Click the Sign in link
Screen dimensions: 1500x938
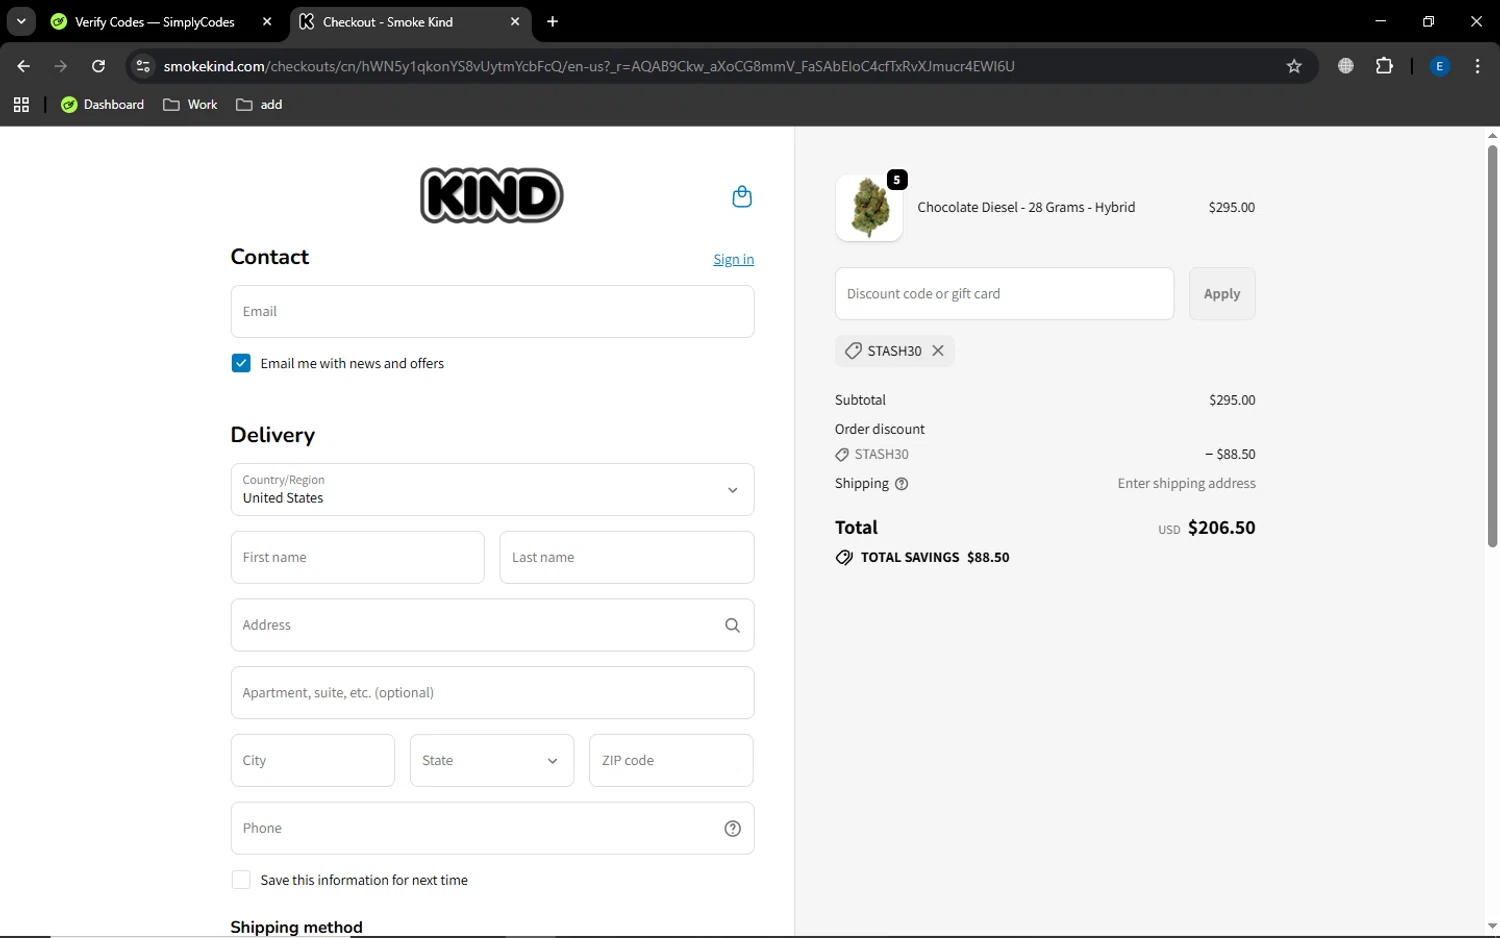coord(733,259)
